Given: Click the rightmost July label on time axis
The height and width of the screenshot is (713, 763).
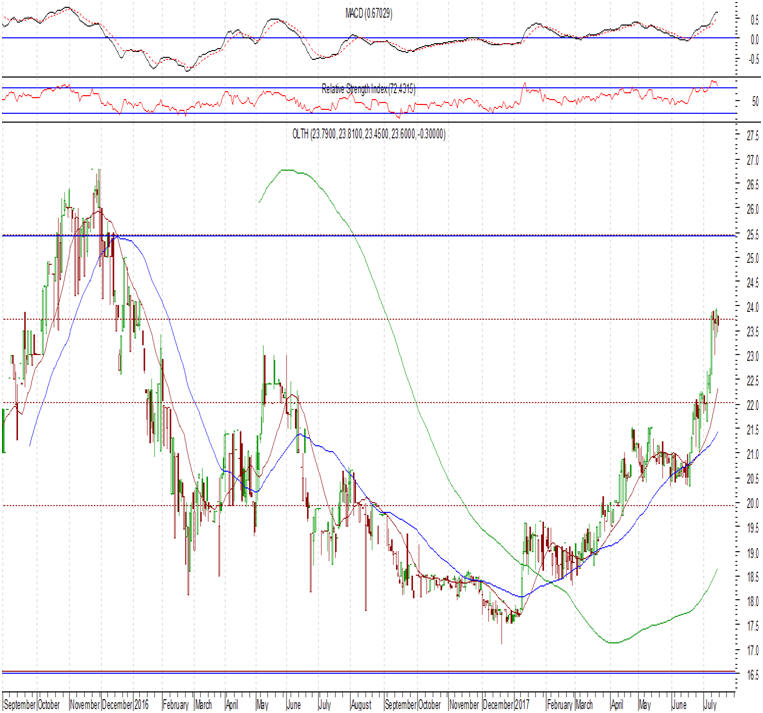Looking at the screenshot, I should coord(708,704).
